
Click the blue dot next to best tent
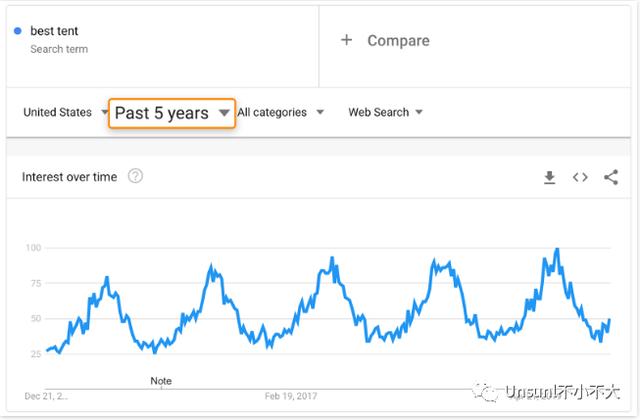18,31
